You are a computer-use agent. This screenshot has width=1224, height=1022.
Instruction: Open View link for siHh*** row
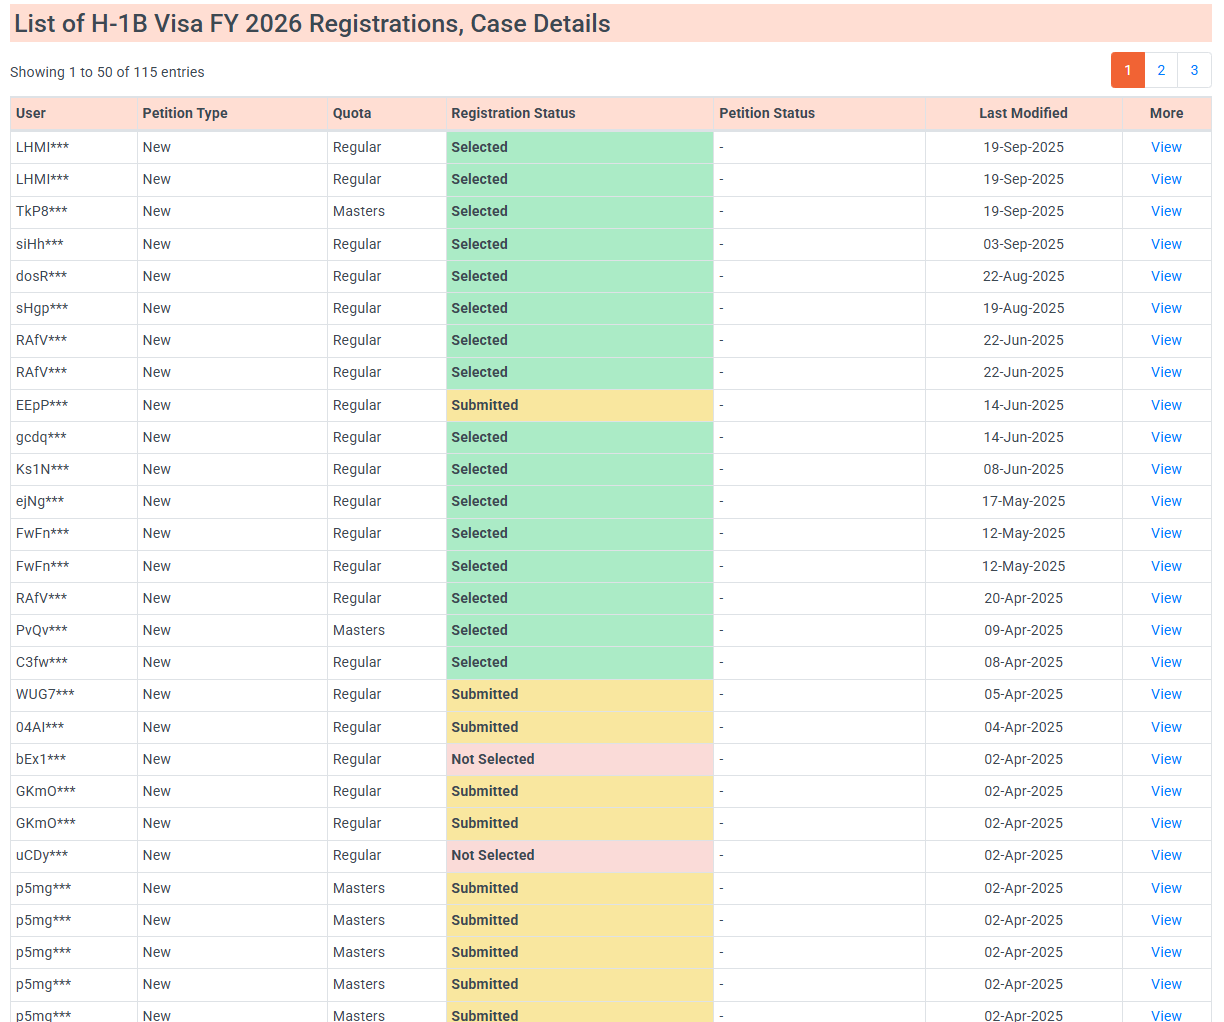pos(1166,244)
